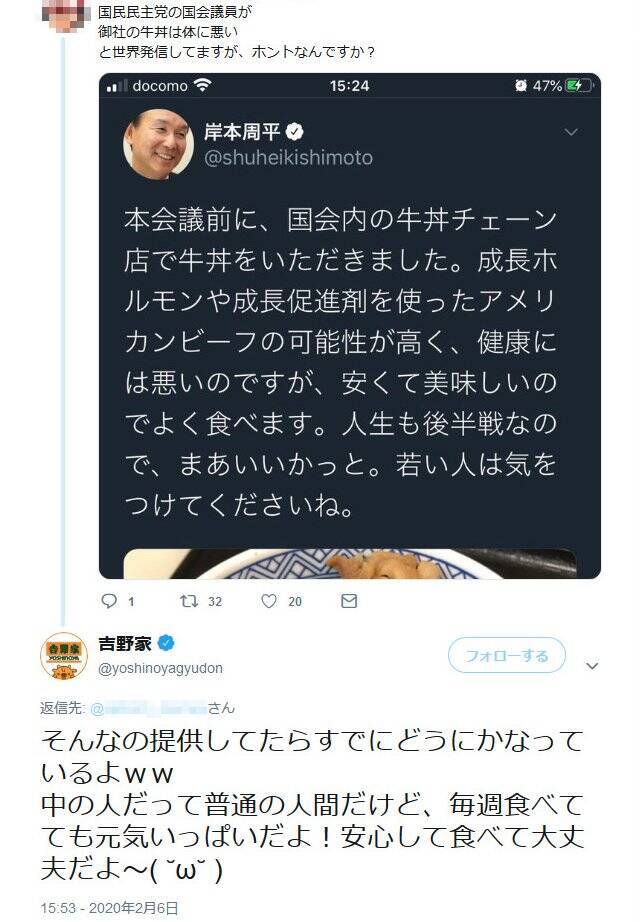Click 岸本周平's round profile photo
The width and height of the screenshot is (640, 922).
pos(158,142)
